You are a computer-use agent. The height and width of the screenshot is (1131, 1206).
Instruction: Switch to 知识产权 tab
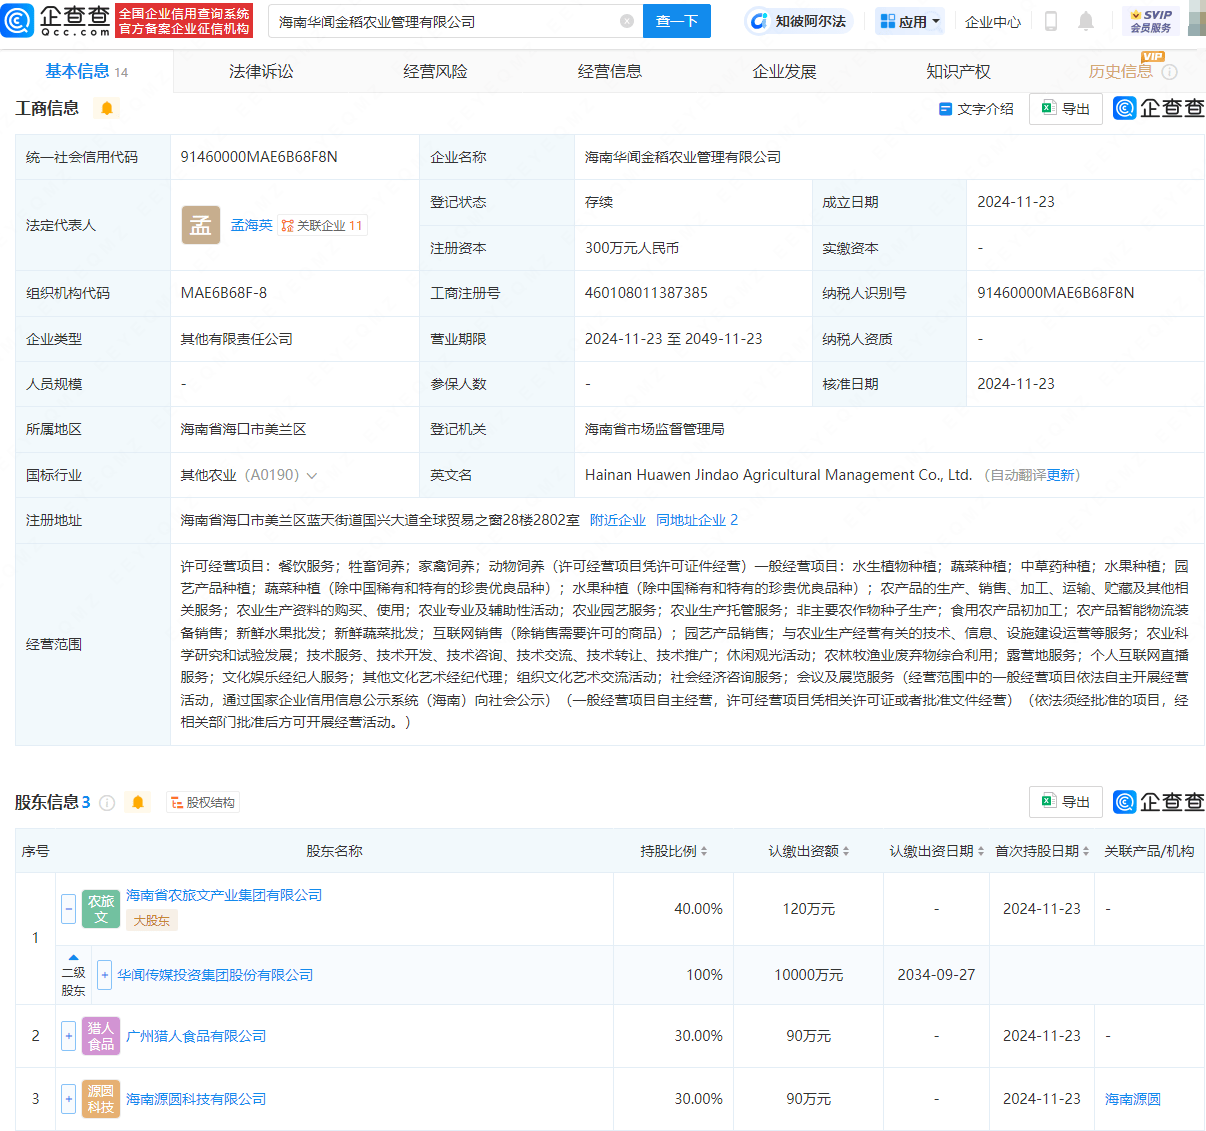(x=958, y=72)
